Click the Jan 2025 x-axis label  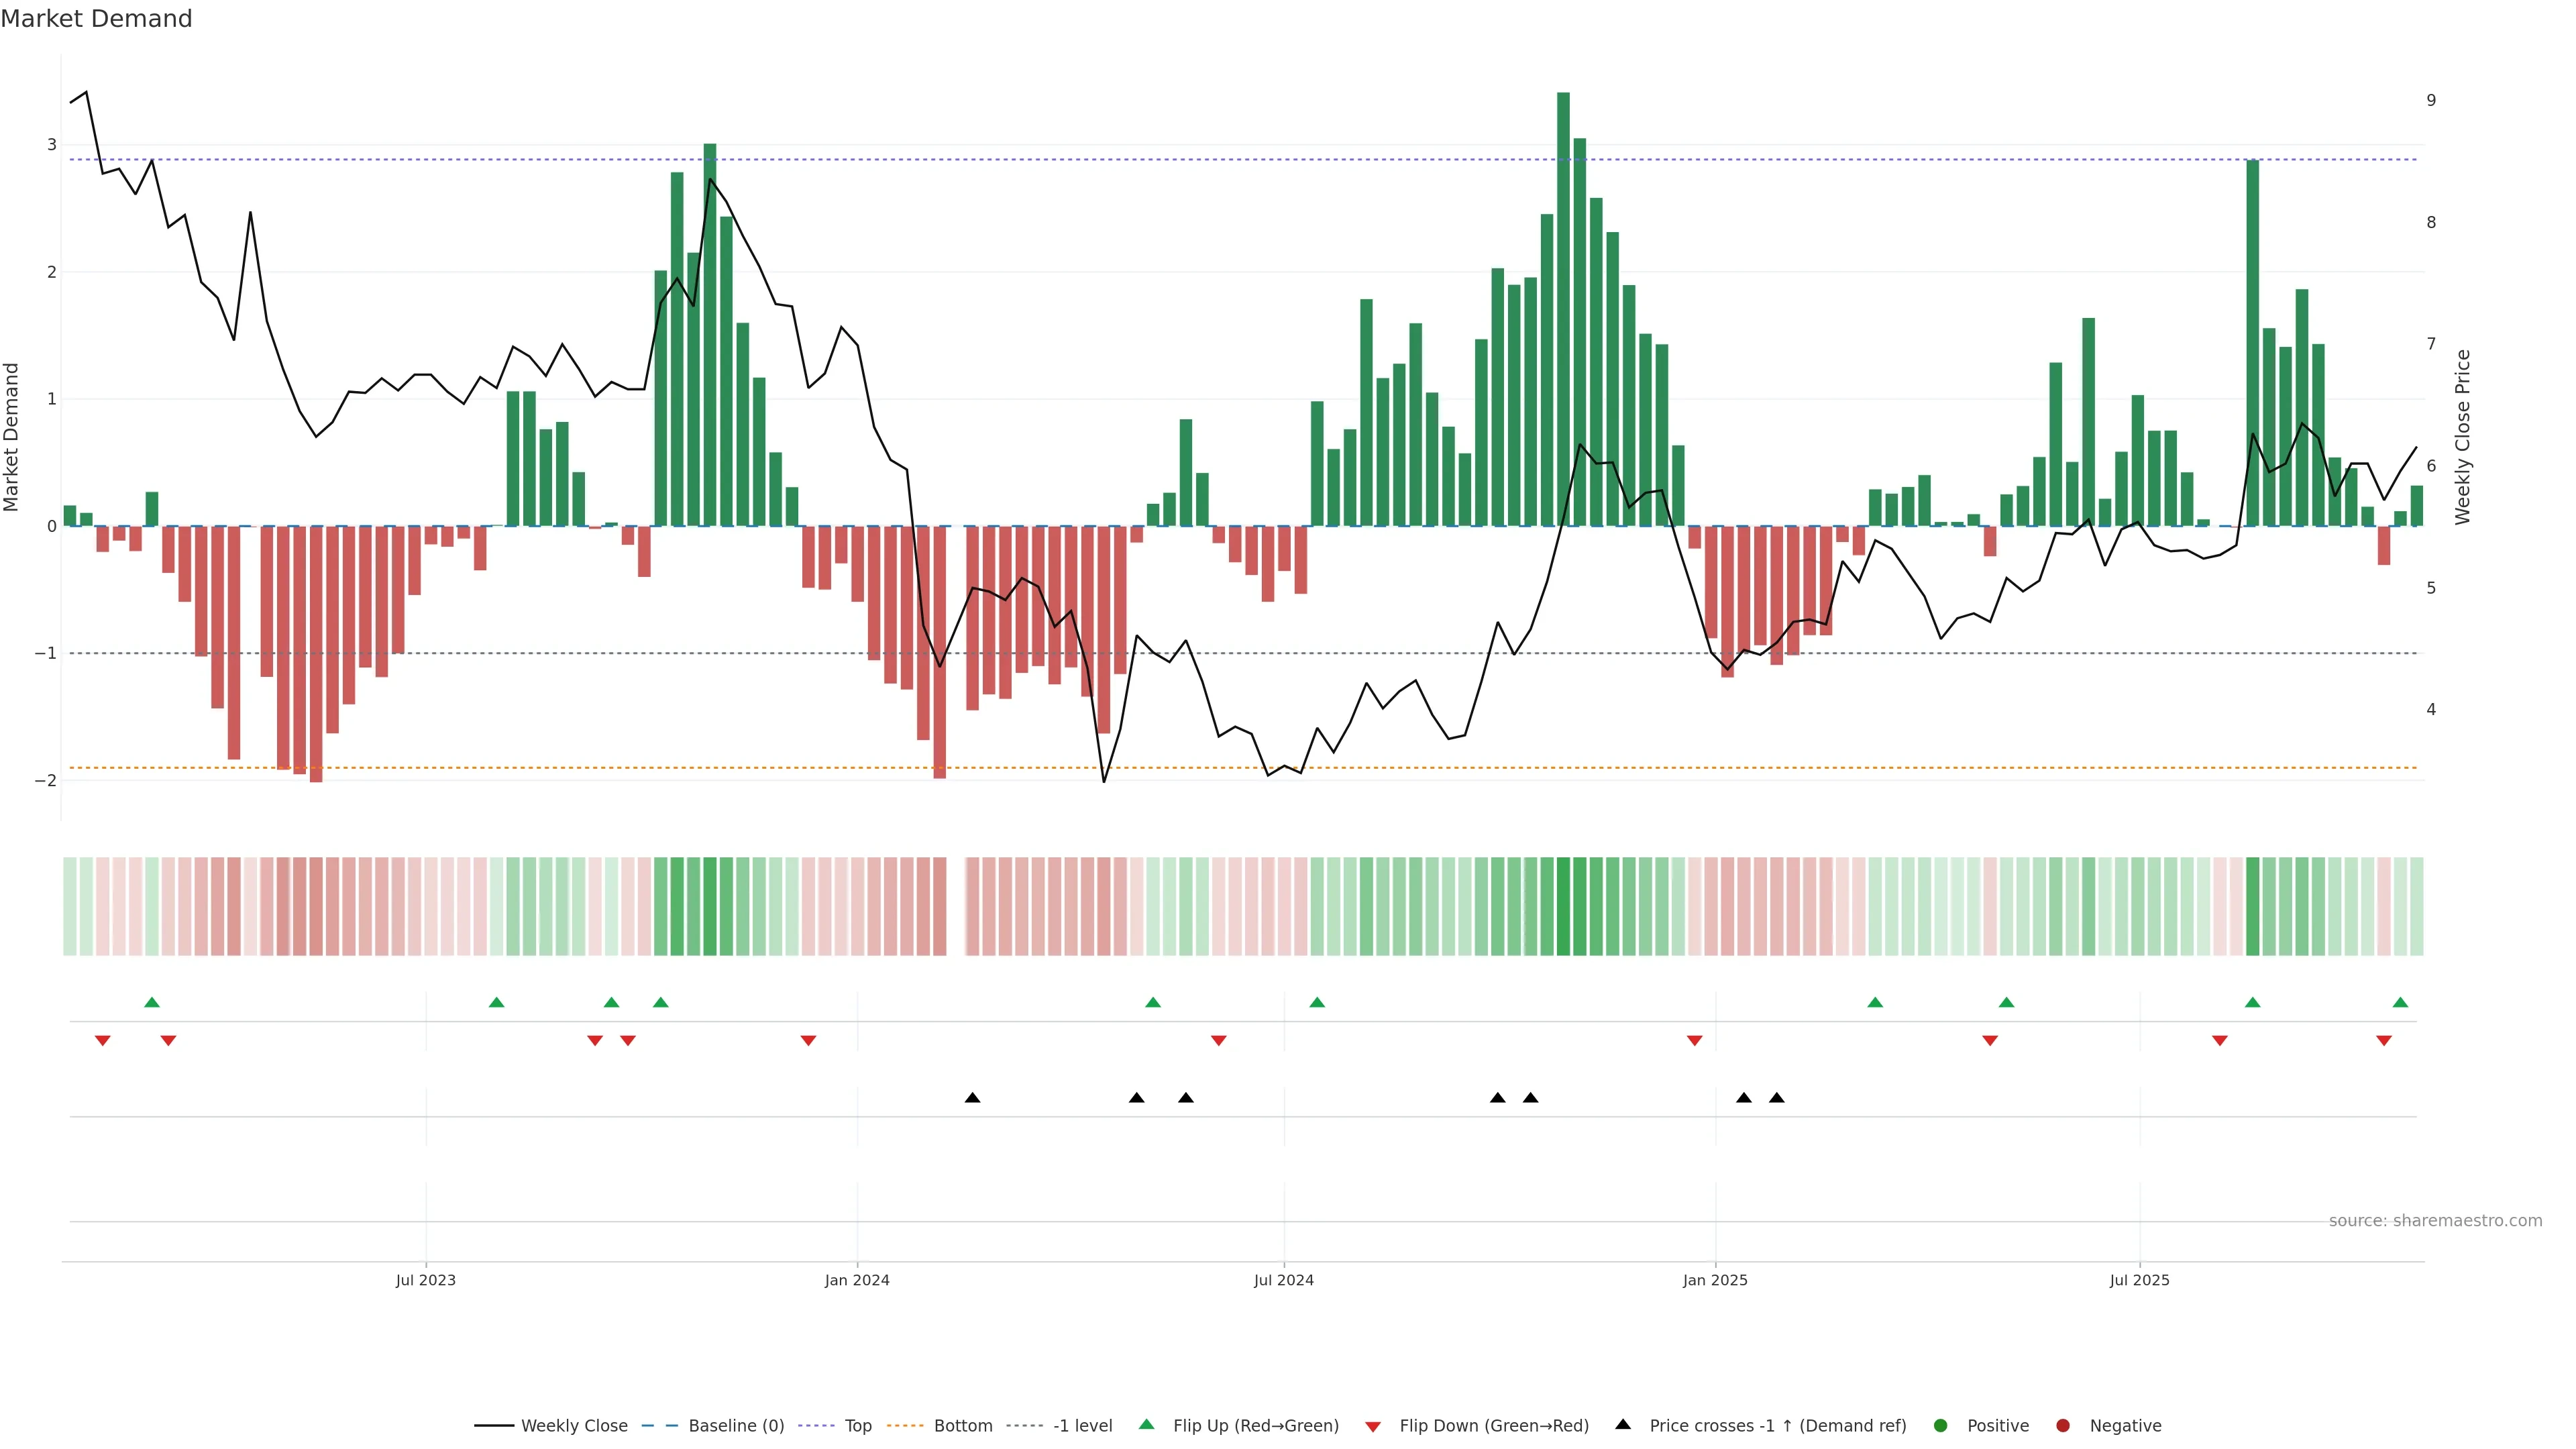pos(1715,1281)
